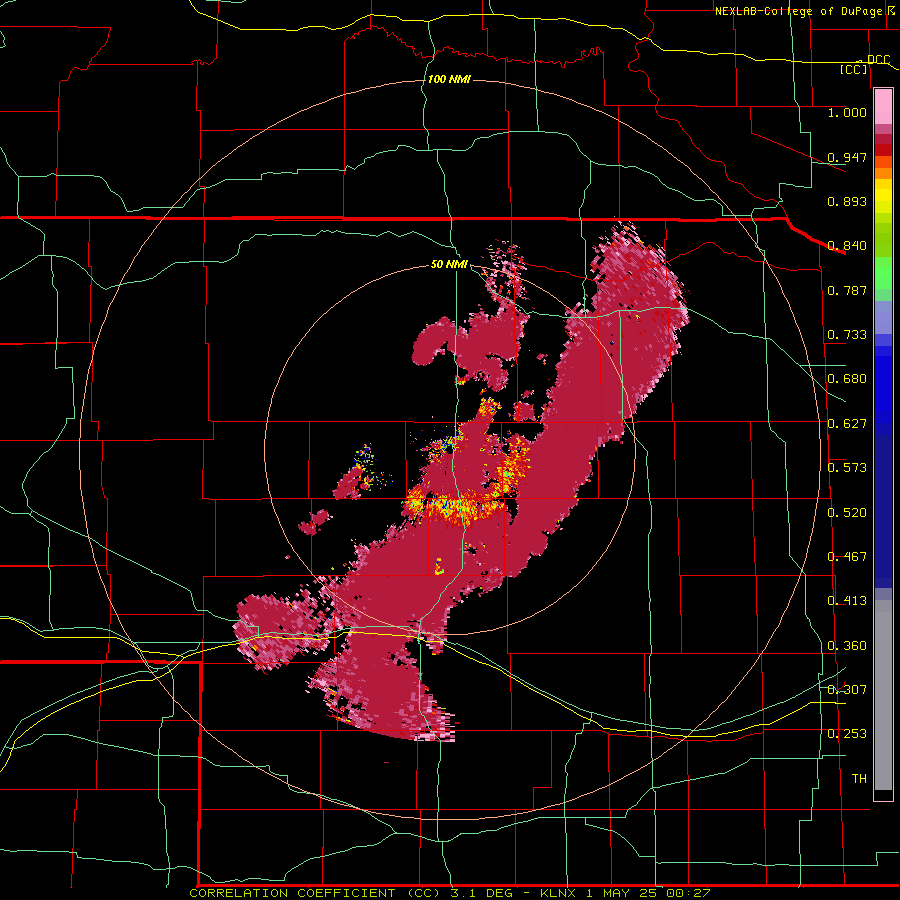This screenshot has width=900, height=900.
Task: Click the [CC] legend title
Action: click(854, 69)
